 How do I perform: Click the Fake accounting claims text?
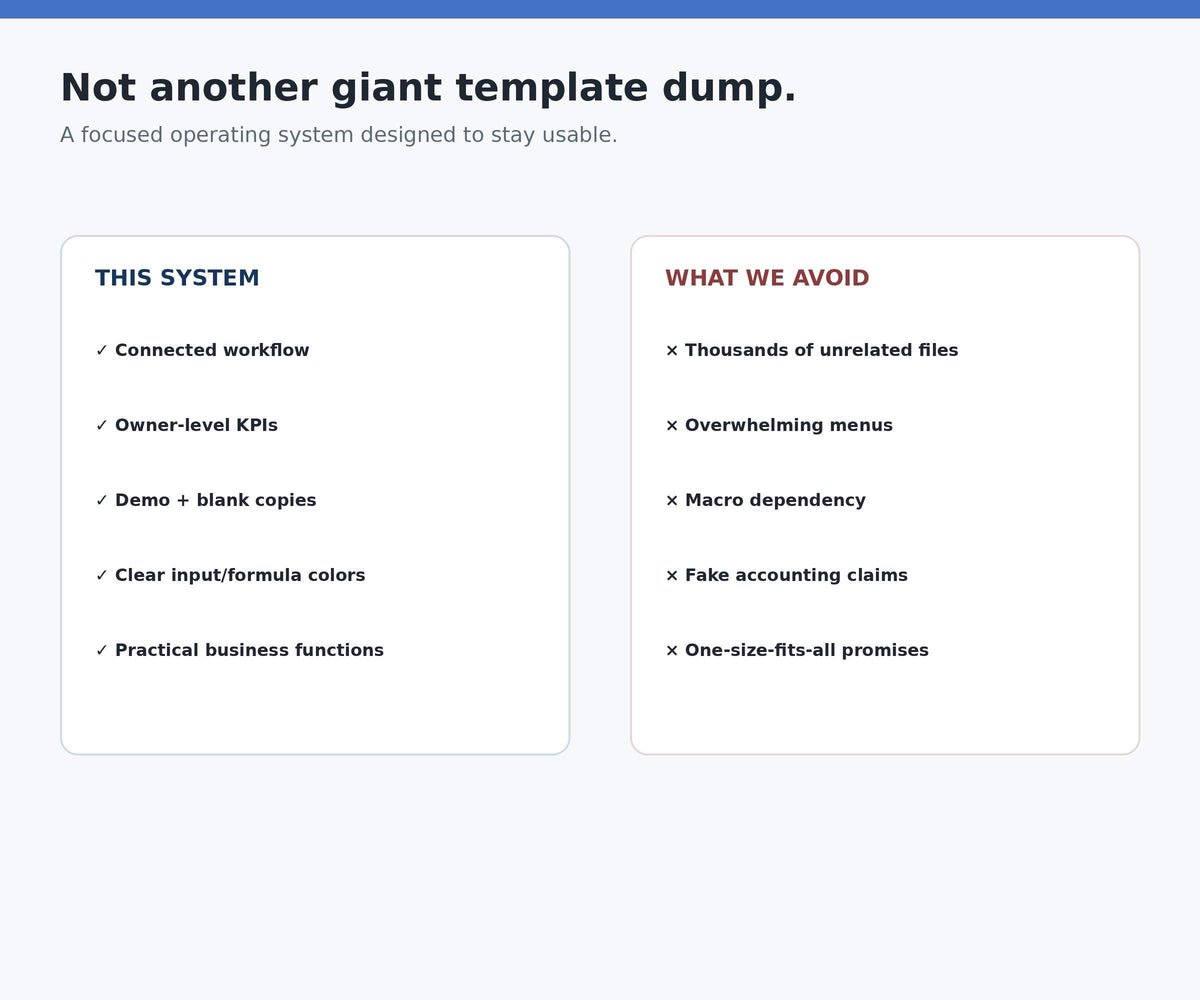pos(796,575)
